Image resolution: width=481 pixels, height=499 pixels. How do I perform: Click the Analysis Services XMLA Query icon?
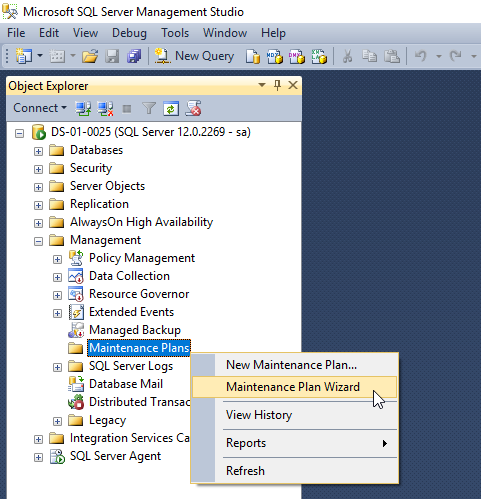[319, 56]
